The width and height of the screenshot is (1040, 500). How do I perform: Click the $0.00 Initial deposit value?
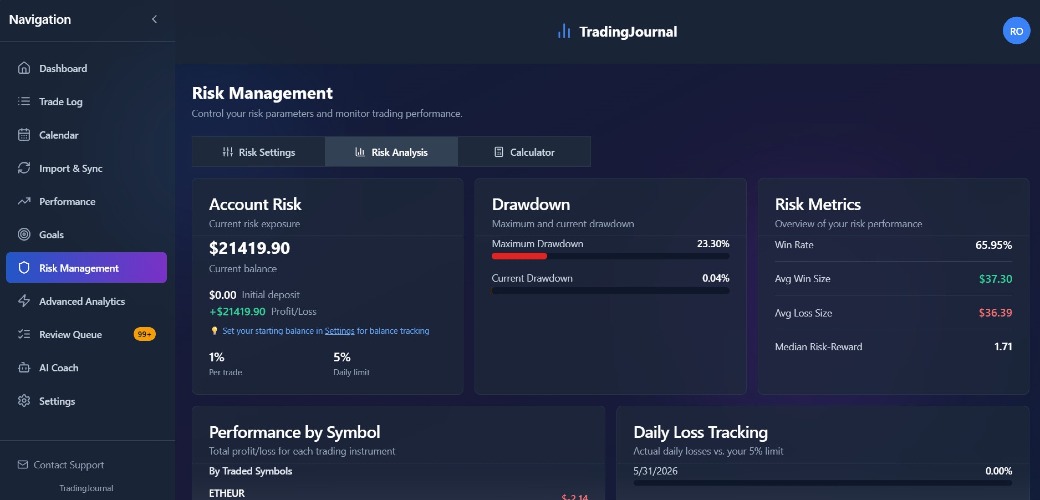click(x=222, y=294)
